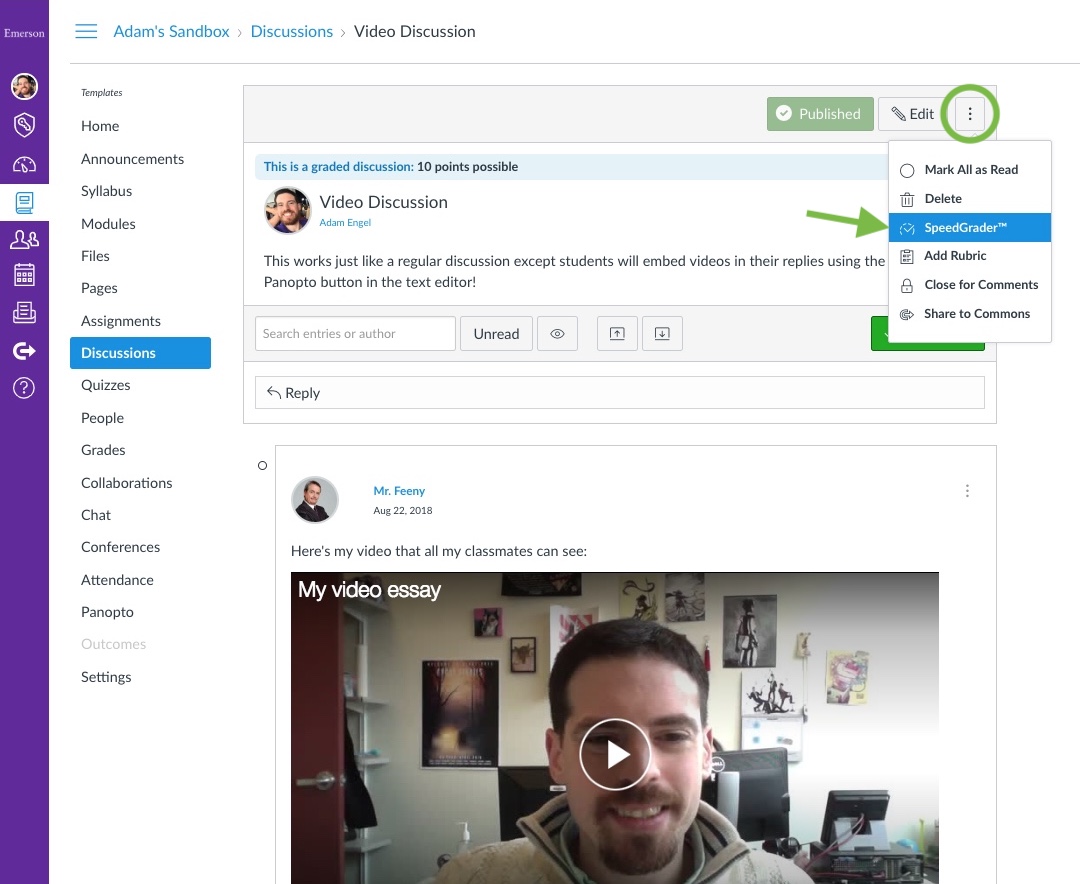Open Settings in course navigation

coord(106,677)
